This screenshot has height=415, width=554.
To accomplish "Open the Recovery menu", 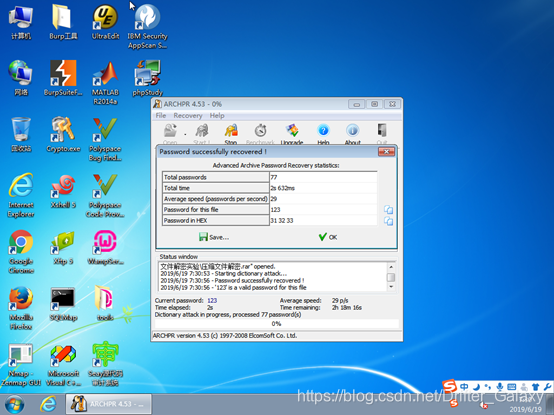I will 188,115.
